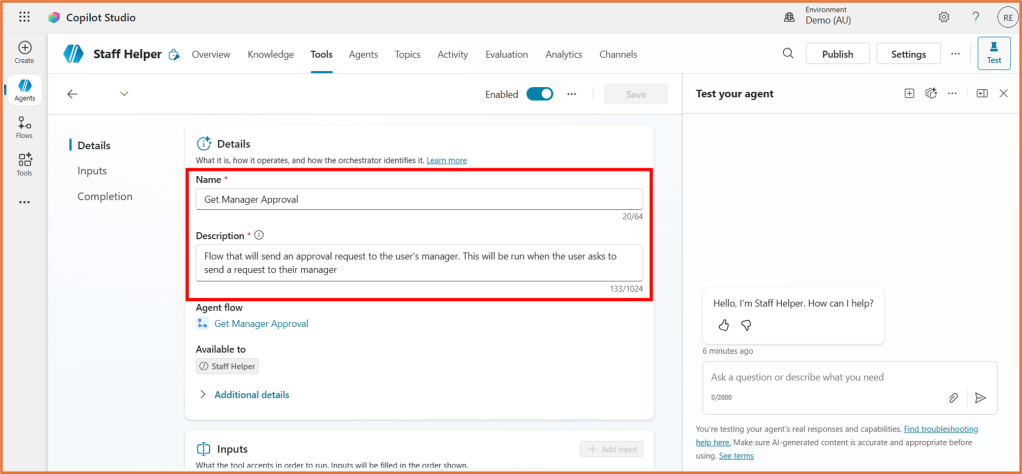The image size is (1022, 474).
Task: Open the See terms link
Action: point(737,456)
